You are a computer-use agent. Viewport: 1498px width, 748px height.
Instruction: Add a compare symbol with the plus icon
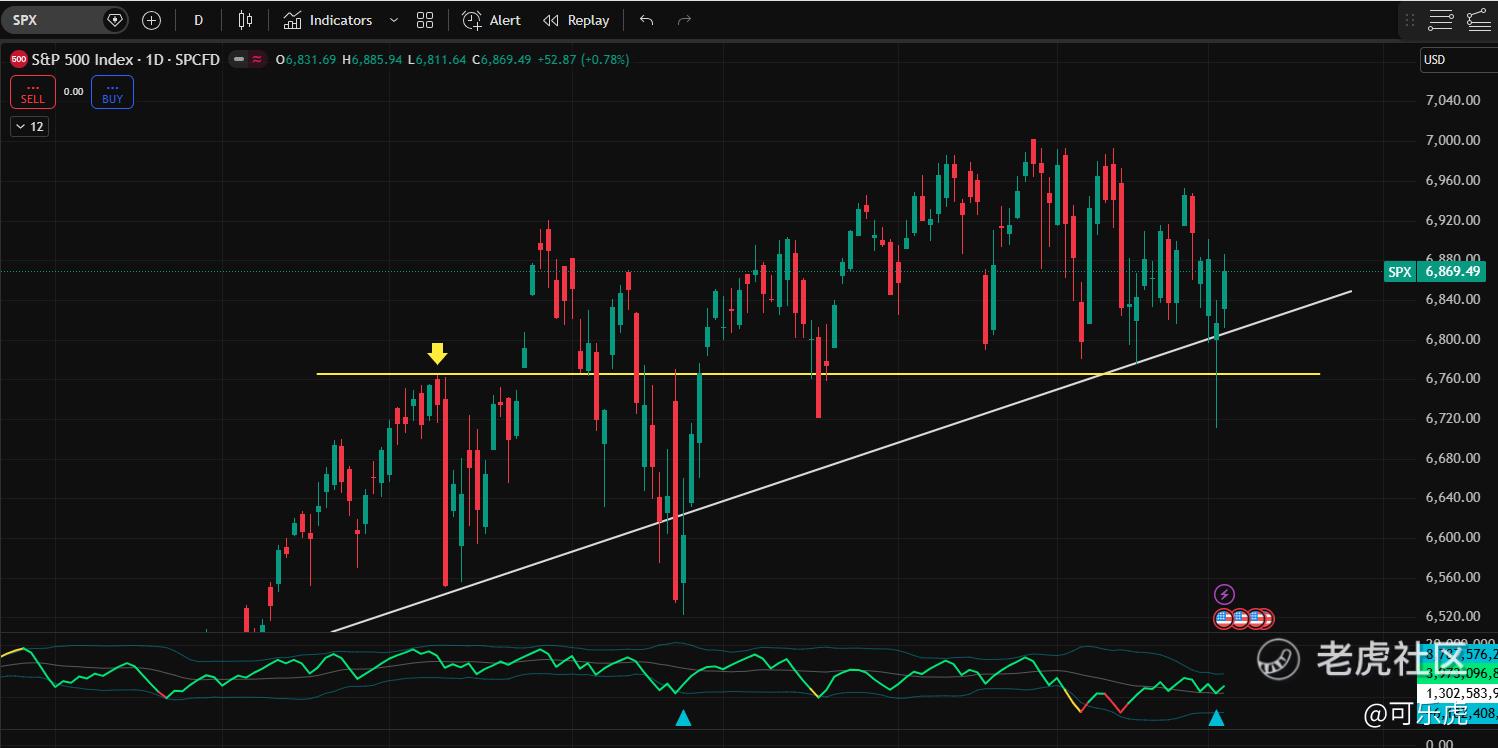151,20
